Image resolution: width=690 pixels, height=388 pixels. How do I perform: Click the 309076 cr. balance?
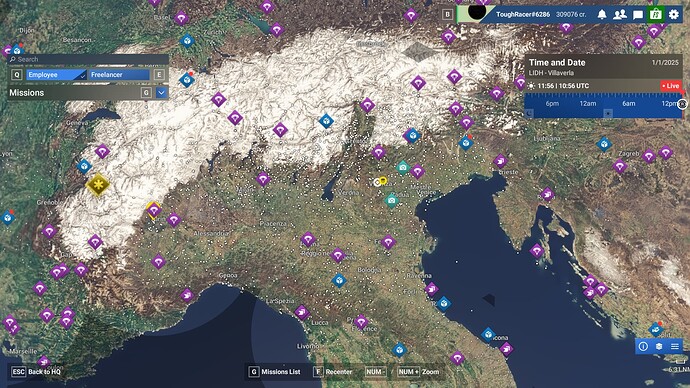pyautogui.click(x=571, y=15)
